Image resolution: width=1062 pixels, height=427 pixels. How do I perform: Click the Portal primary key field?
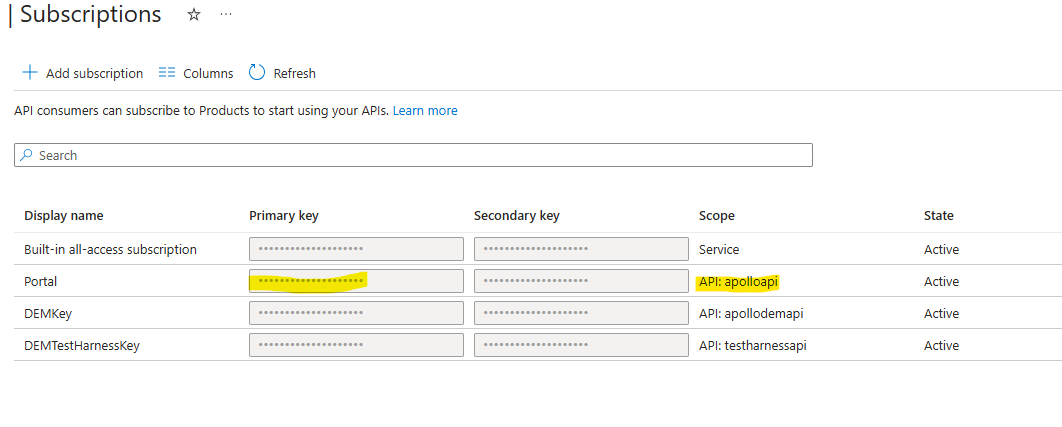pos(356,281)
